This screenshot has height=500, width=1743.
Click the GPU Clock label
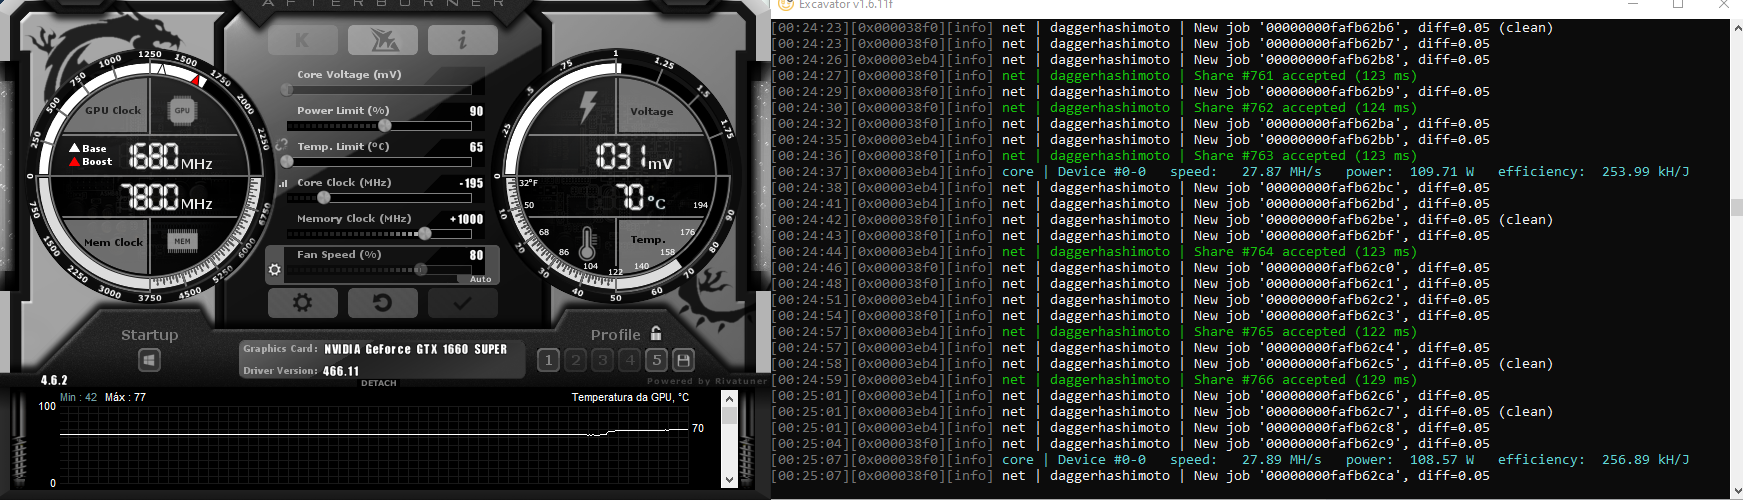pyautogui.click(x=113, y=110)
